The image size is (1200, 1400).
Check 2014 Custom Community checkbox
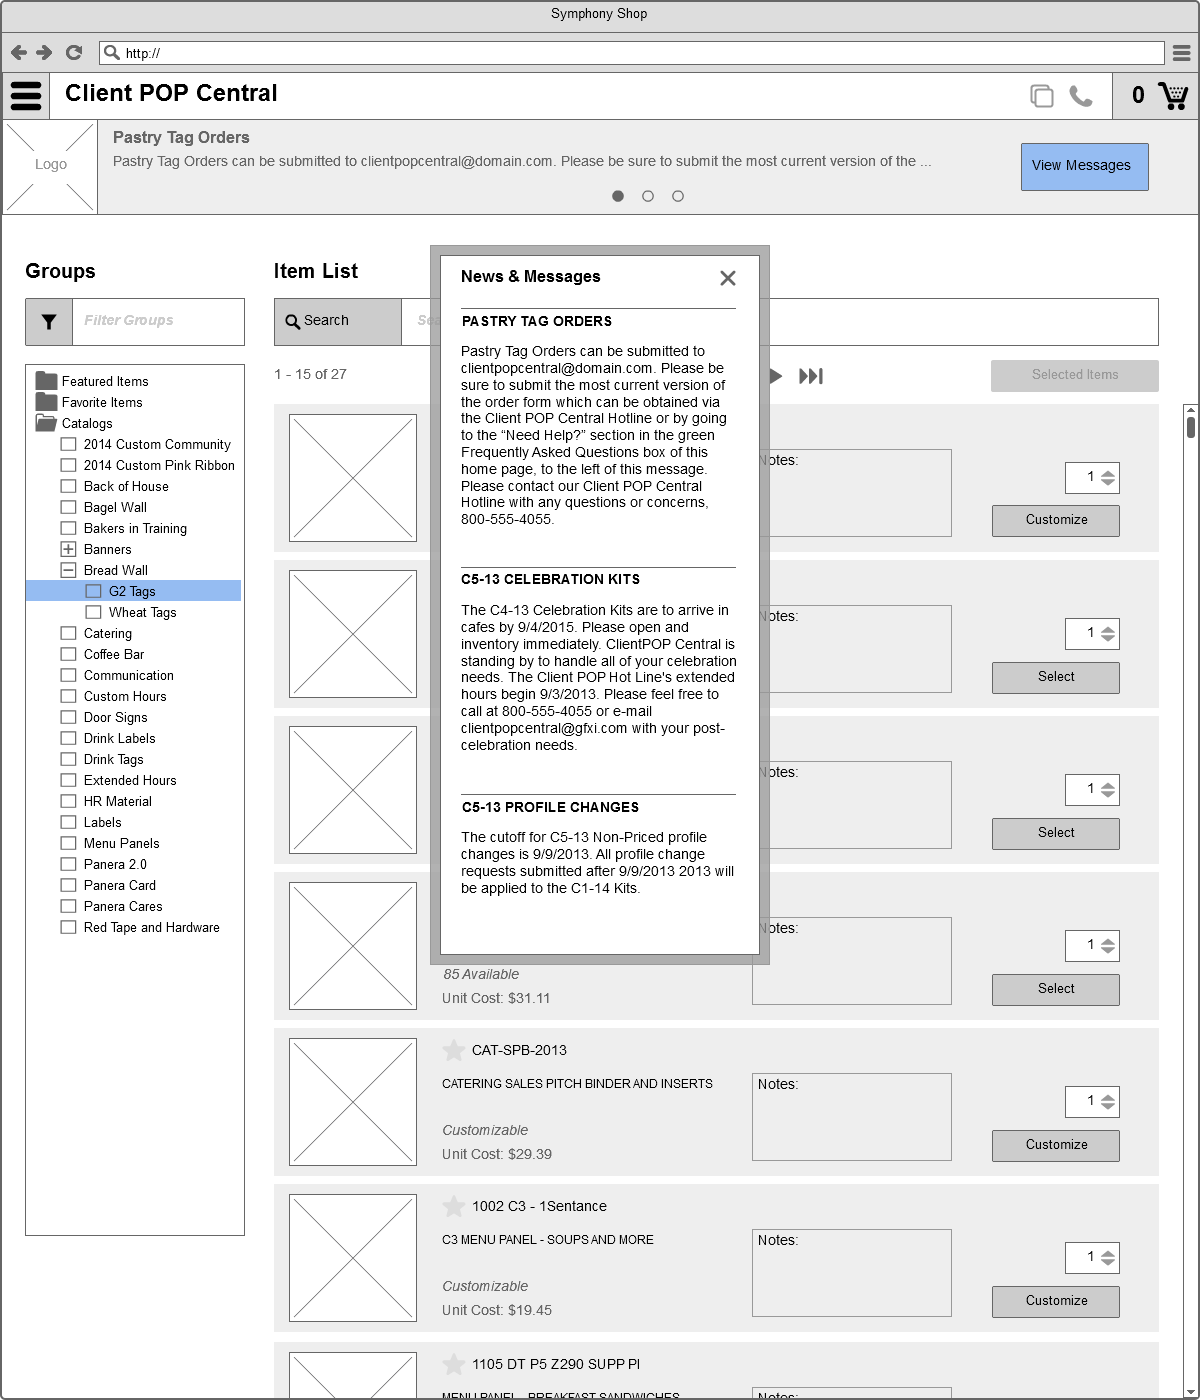(68, 444)
